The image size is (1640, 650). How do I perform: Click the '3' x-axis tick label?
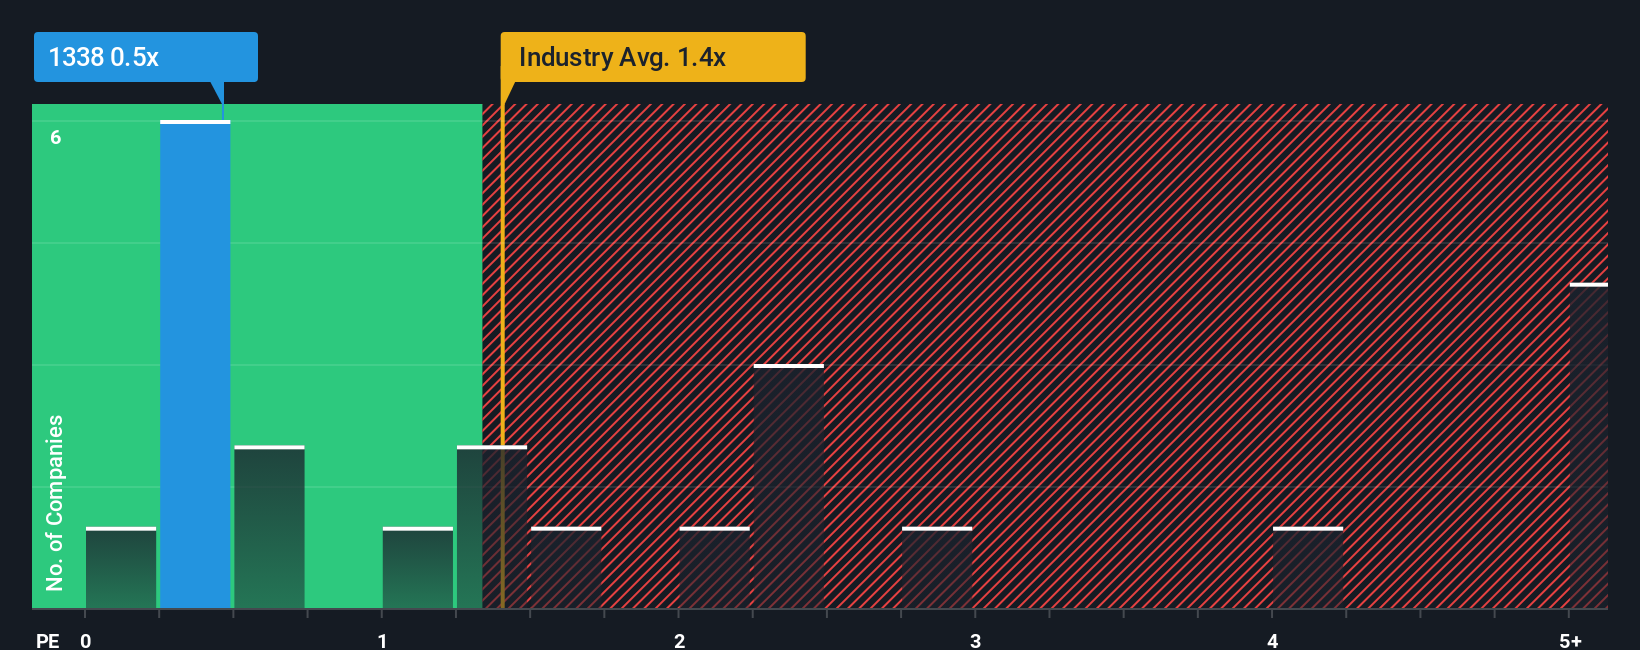tap(975, 640)
